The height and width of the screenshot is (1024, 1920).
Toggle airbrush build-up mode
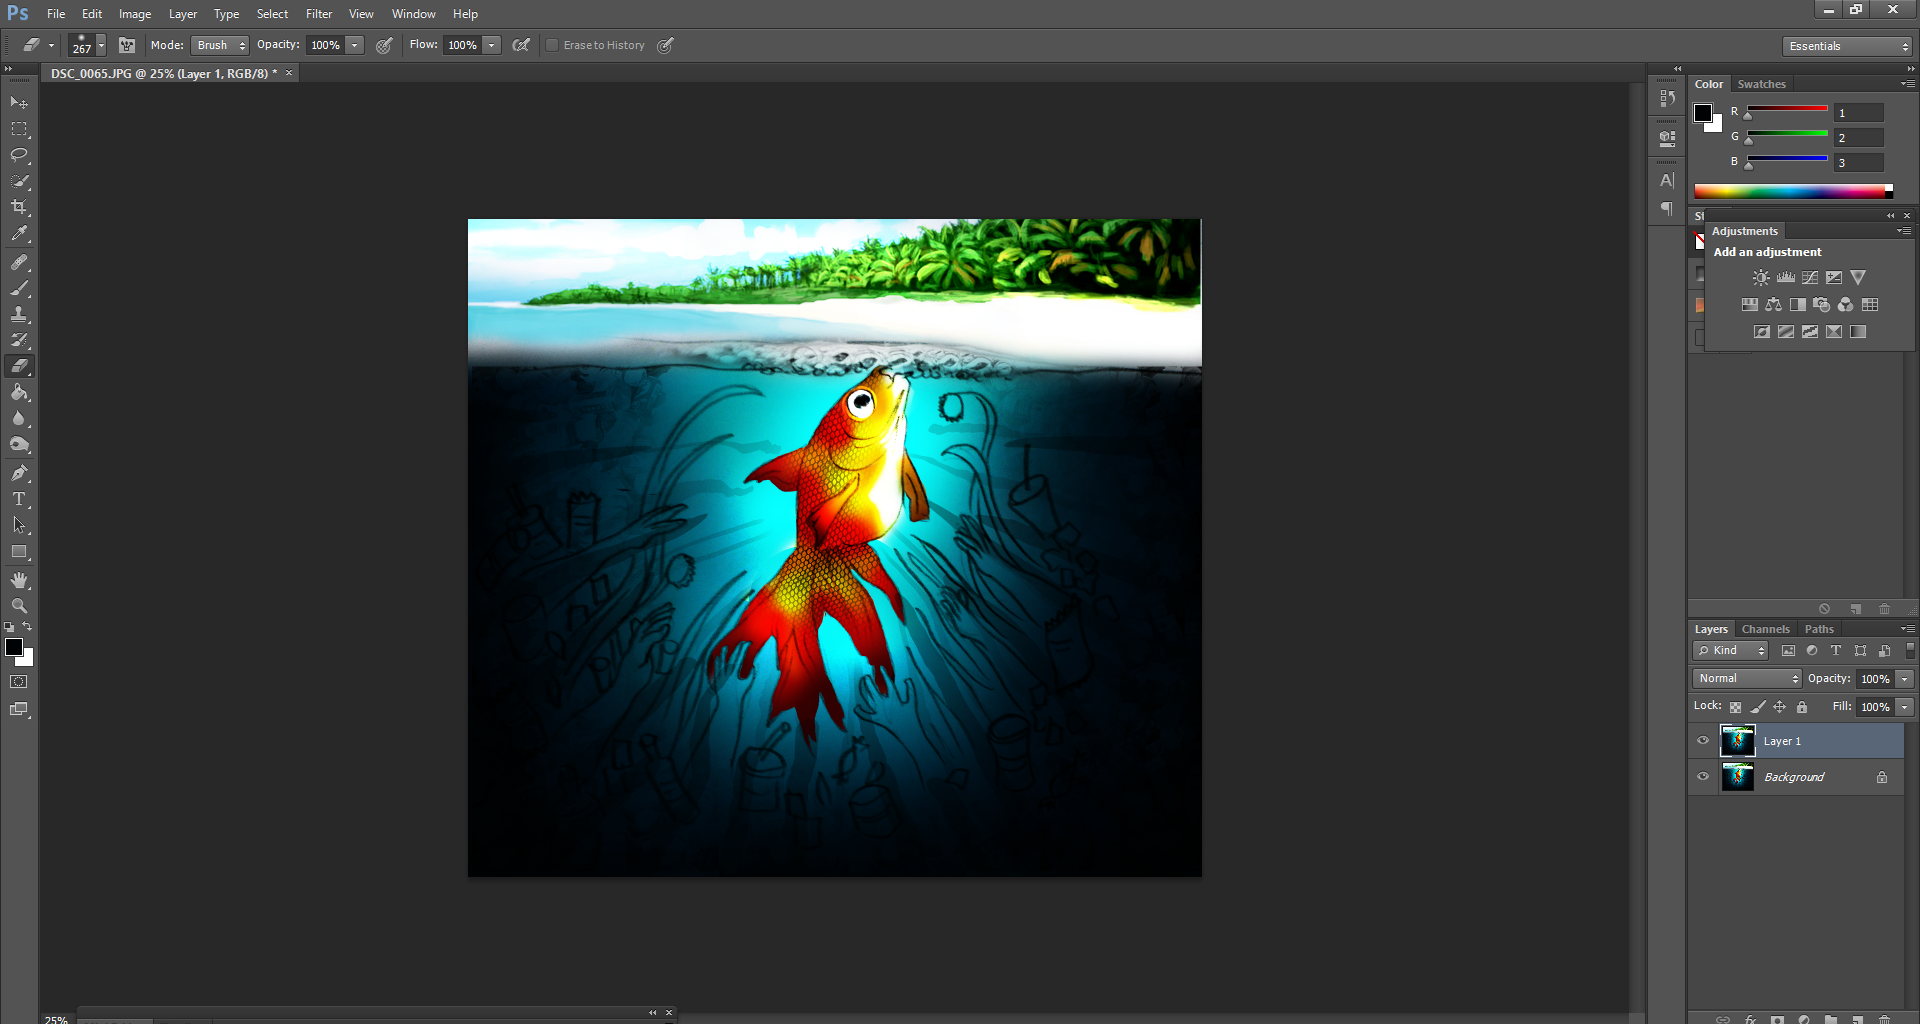coord(521,45)
